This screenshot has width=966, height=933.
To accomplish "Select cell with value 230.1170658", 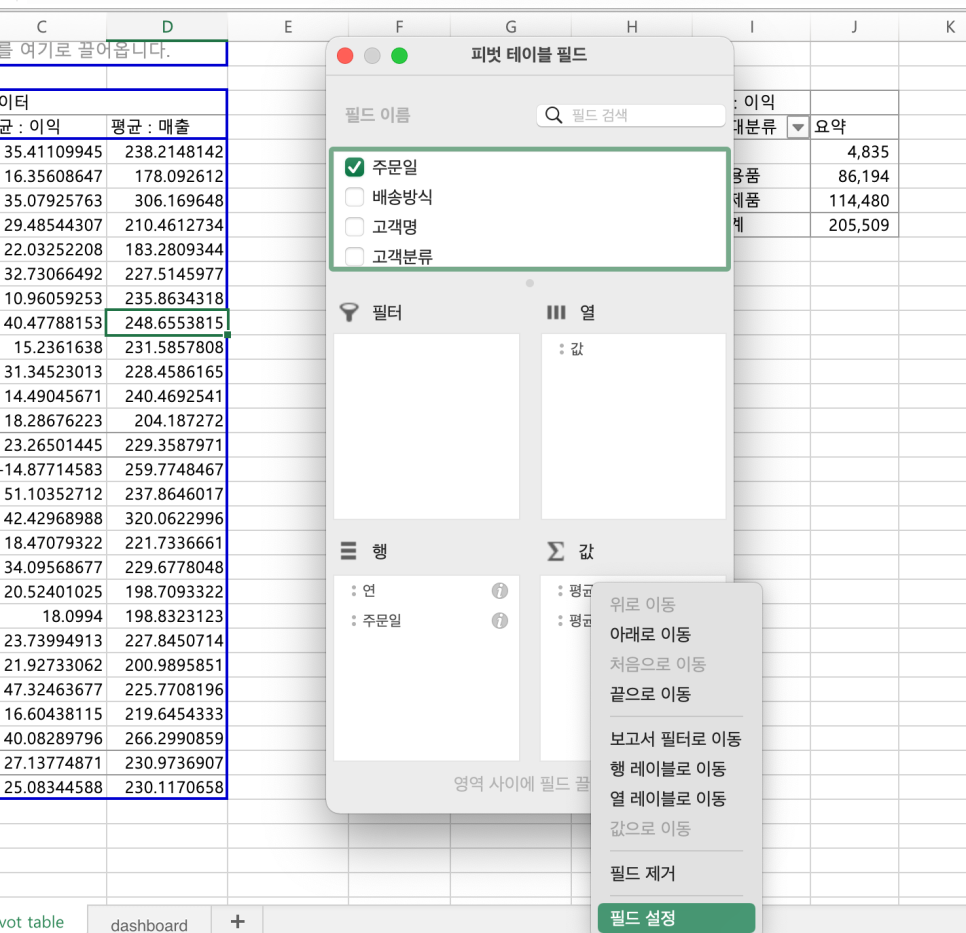I will 167,788.
